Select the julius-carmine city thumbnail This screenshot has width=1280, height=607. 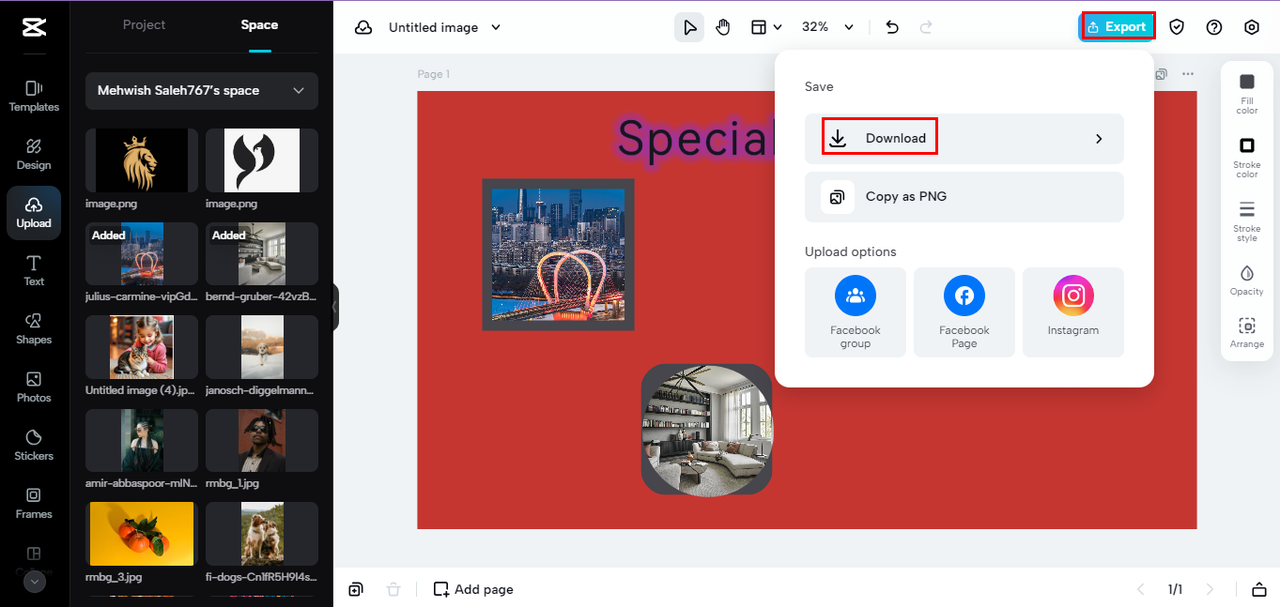(x=141, y=254)
